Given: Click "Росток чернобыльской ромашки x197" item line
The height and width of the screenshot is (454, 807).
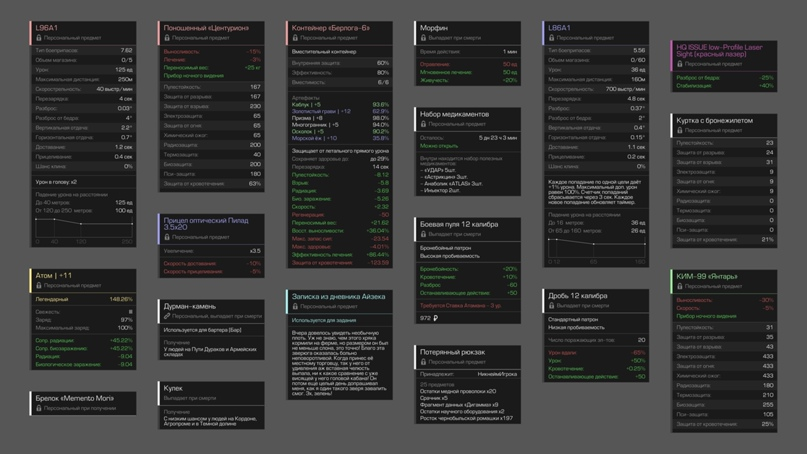Looking at the screenshot, I should click(x=466, y=418).
